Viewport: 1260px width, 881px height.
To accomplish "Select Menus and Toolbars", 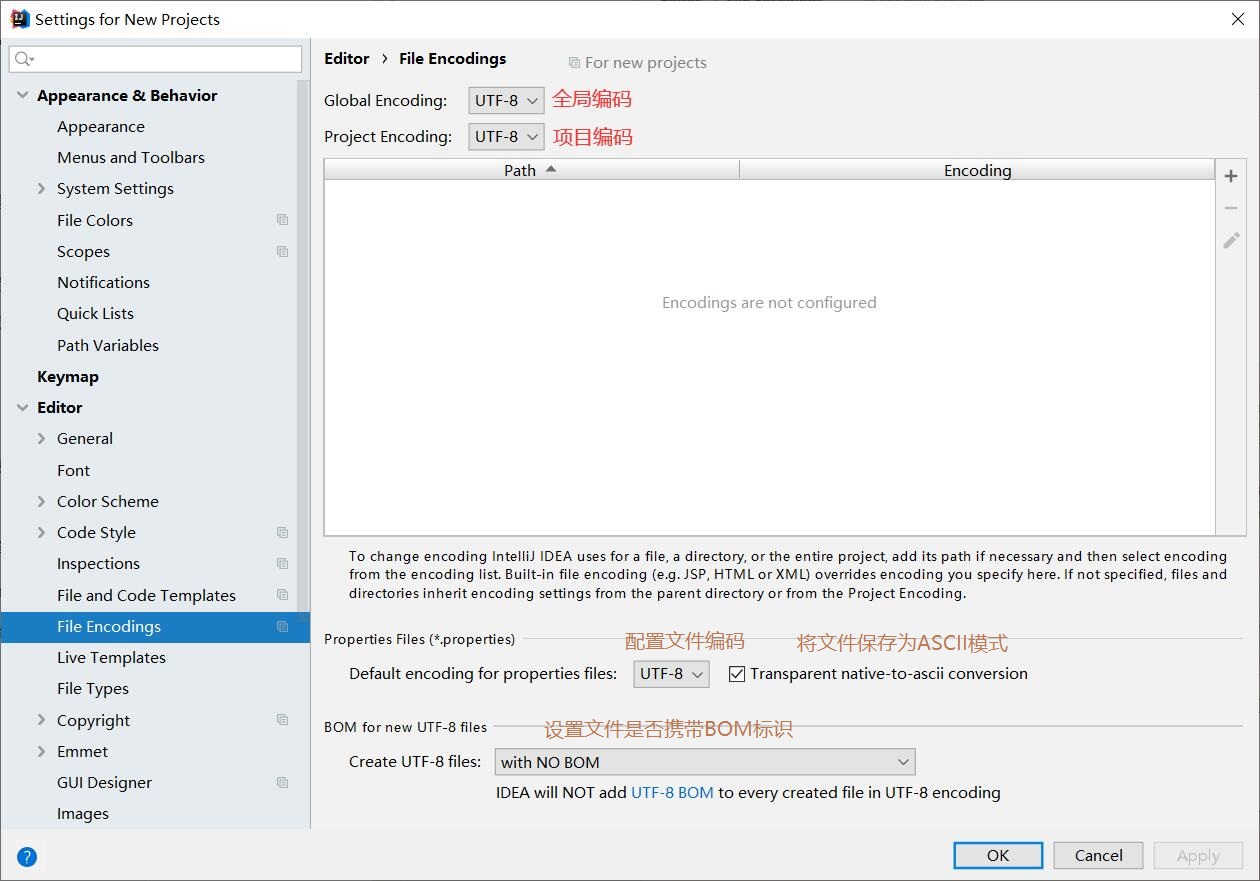I will pyautogui.click(x=131, y=157).
